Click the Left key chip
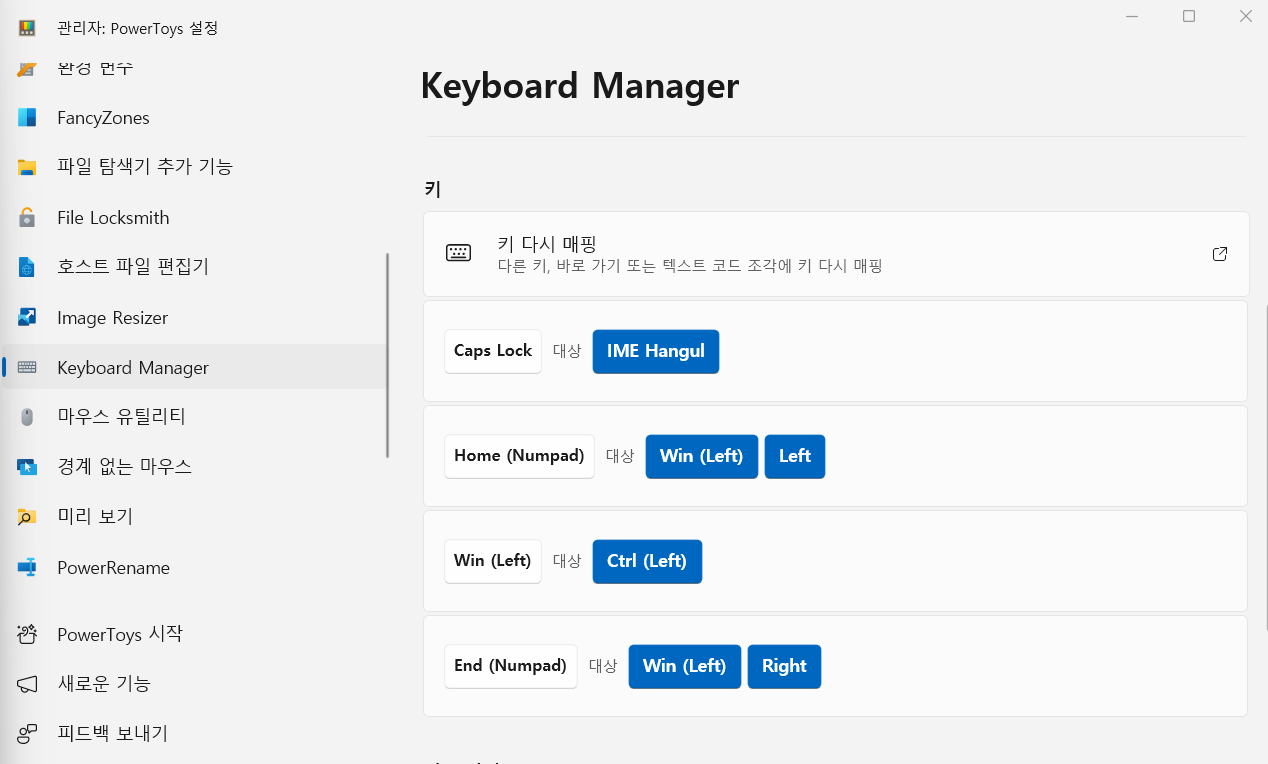 click(x=795, y=456)
